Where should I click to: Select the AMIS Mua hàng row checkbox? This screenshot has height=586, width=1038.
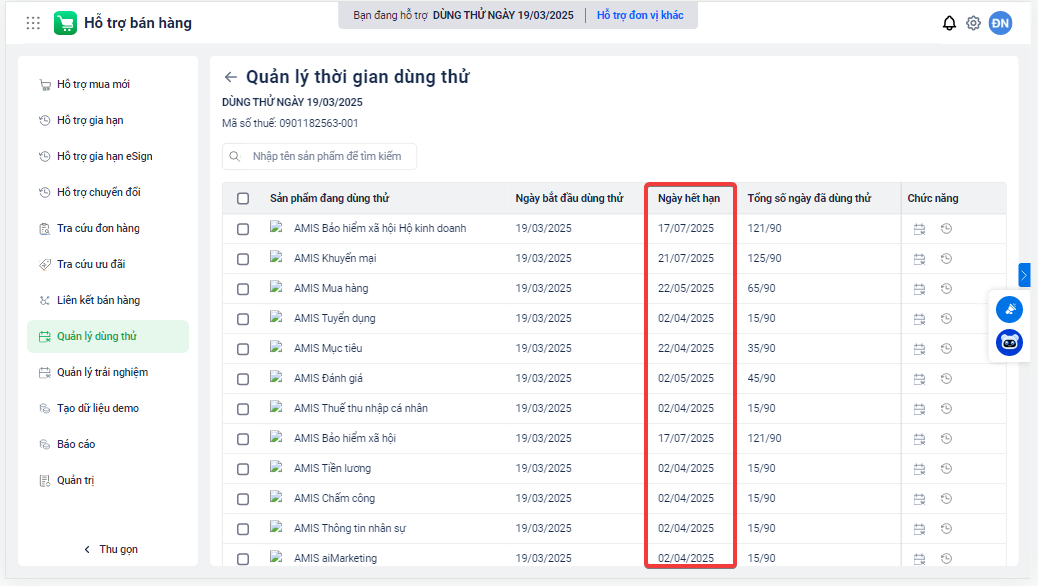243,289
